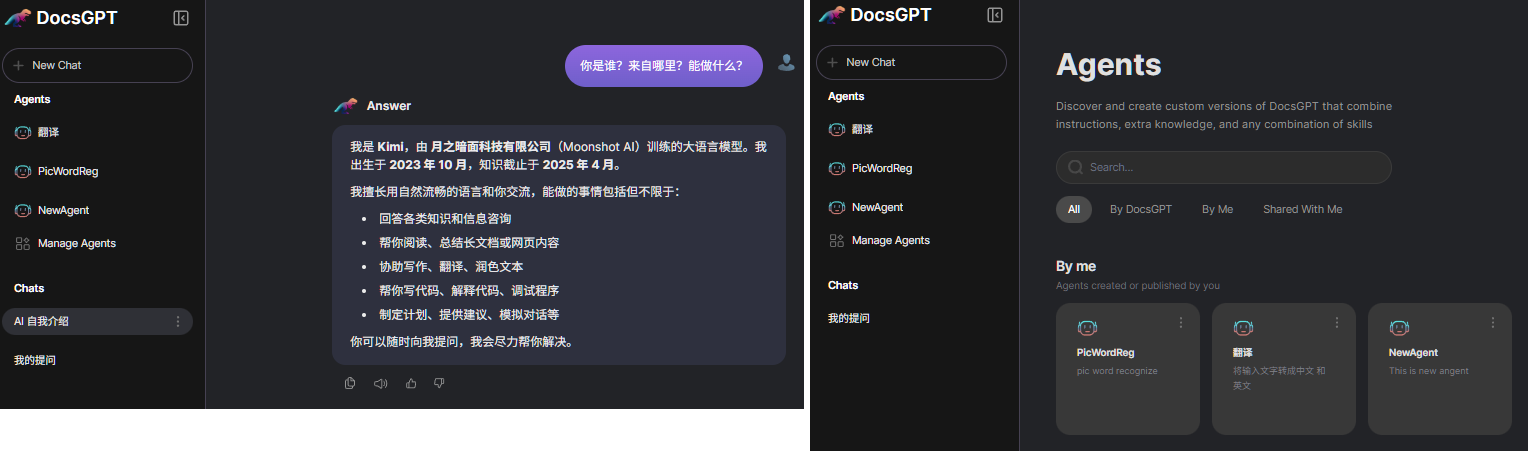
Task: Click the purple user question bubble
Action: (x=664, y=66)
